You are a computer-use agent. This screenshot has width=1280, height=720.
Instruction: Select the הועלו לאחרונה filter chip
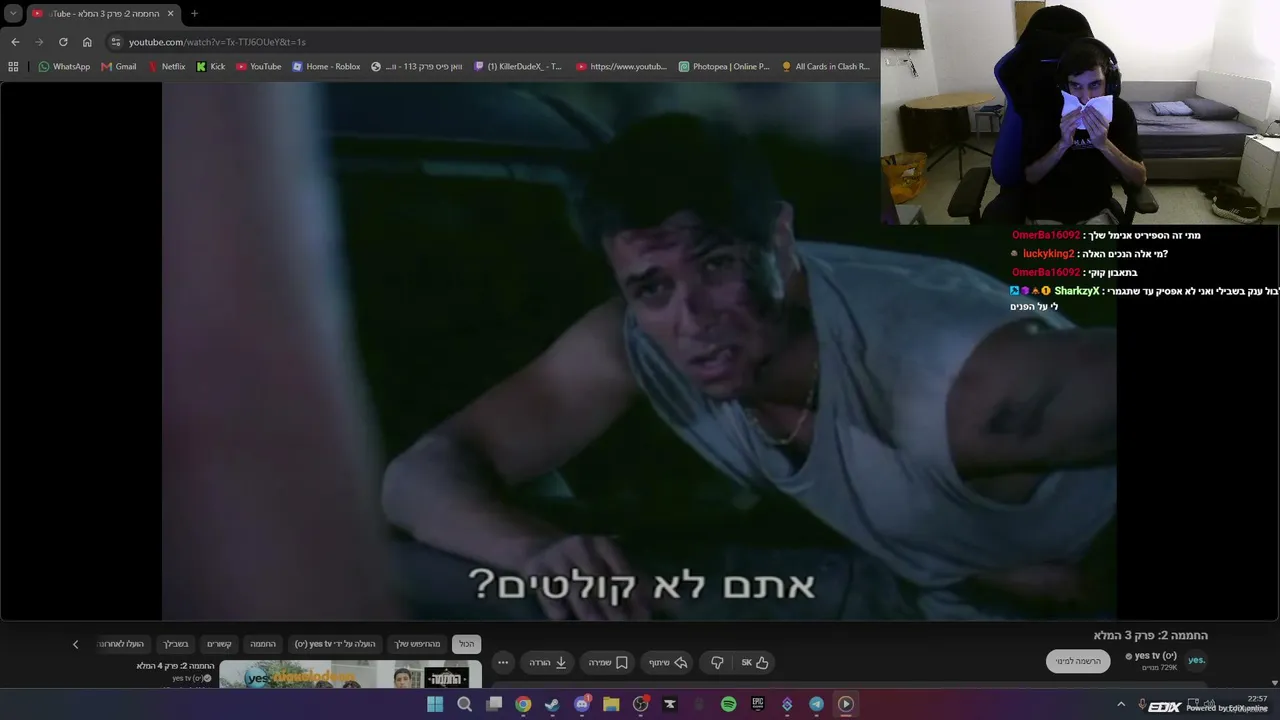pos(121,644)
